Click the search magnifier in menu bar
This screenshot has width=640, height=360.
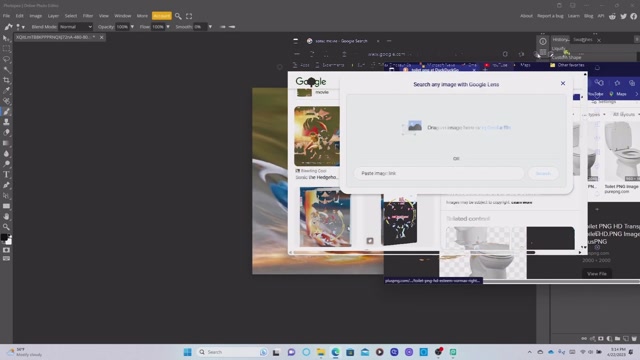click(x=178, y=16)
